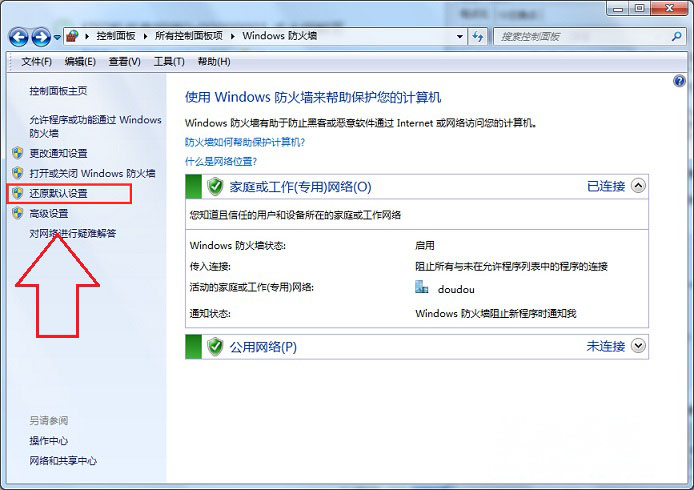The height and width of the screenshot is (490, 694).
Task: Go back with the blue Back arrow
Action: pos(19,37)
